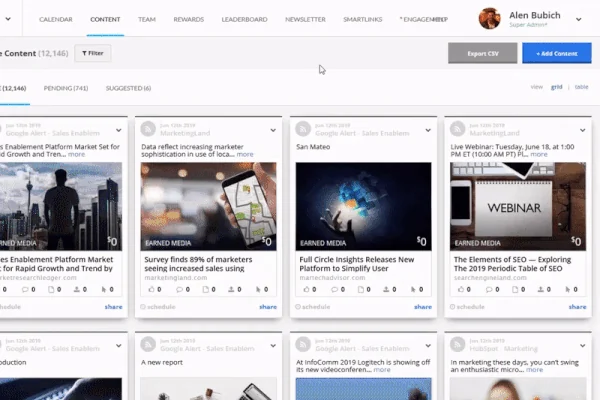The height and width of the screenshot is (400, 600).
Task: Click the like icon on the Survey finds 89% card
Action: tap(152, 289)
